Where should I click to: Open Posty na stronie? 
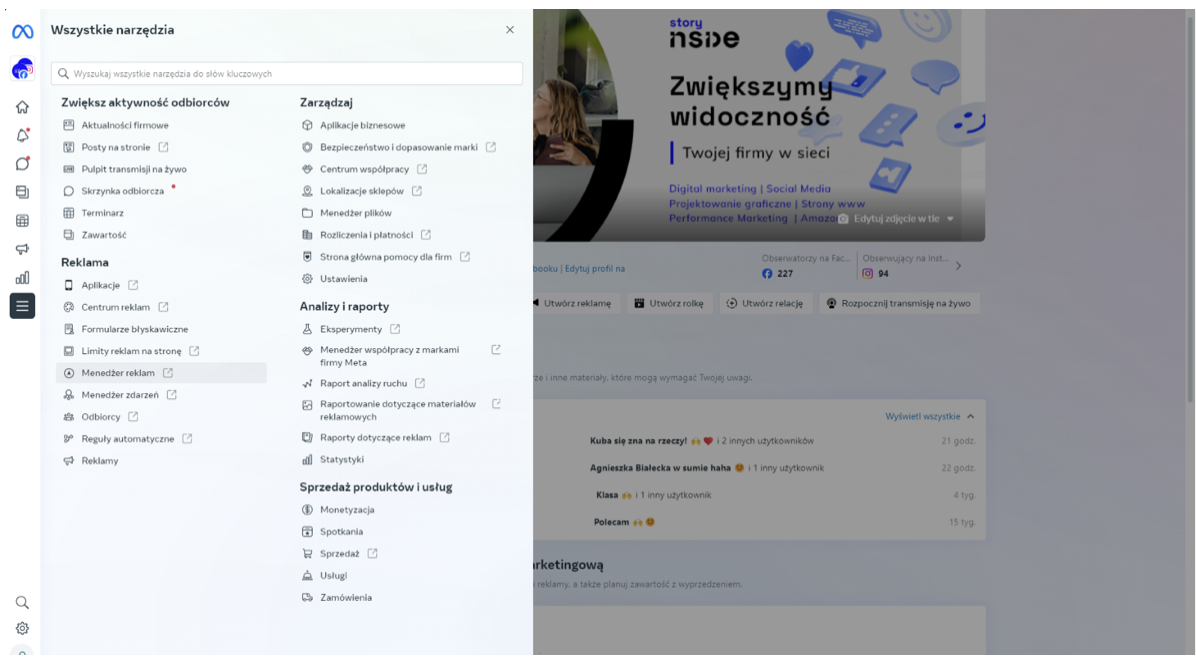pos(116,147)
